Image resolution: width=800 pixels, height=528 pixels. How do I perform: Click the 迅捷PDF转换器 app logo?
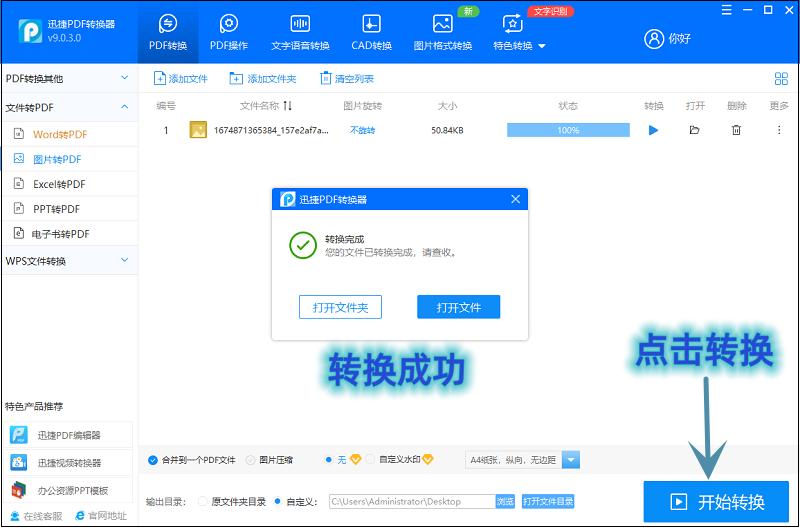coord(30,31)
